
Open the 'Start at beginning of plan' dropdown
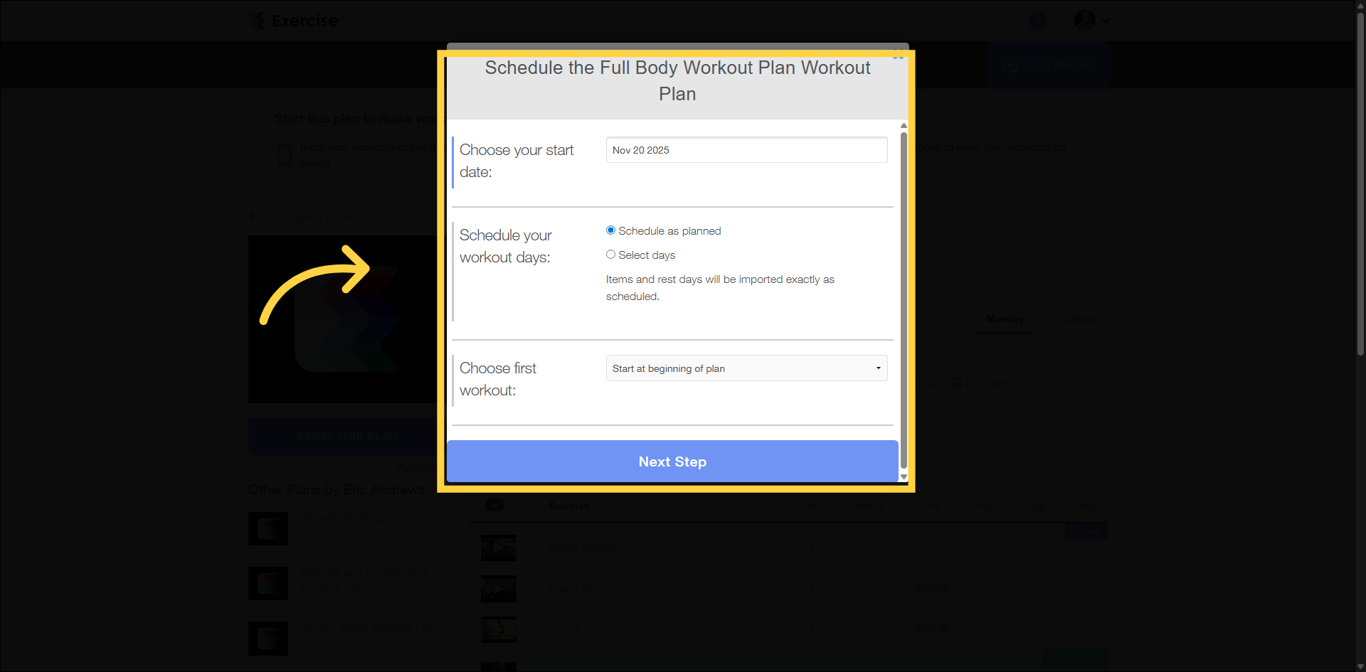746,368
